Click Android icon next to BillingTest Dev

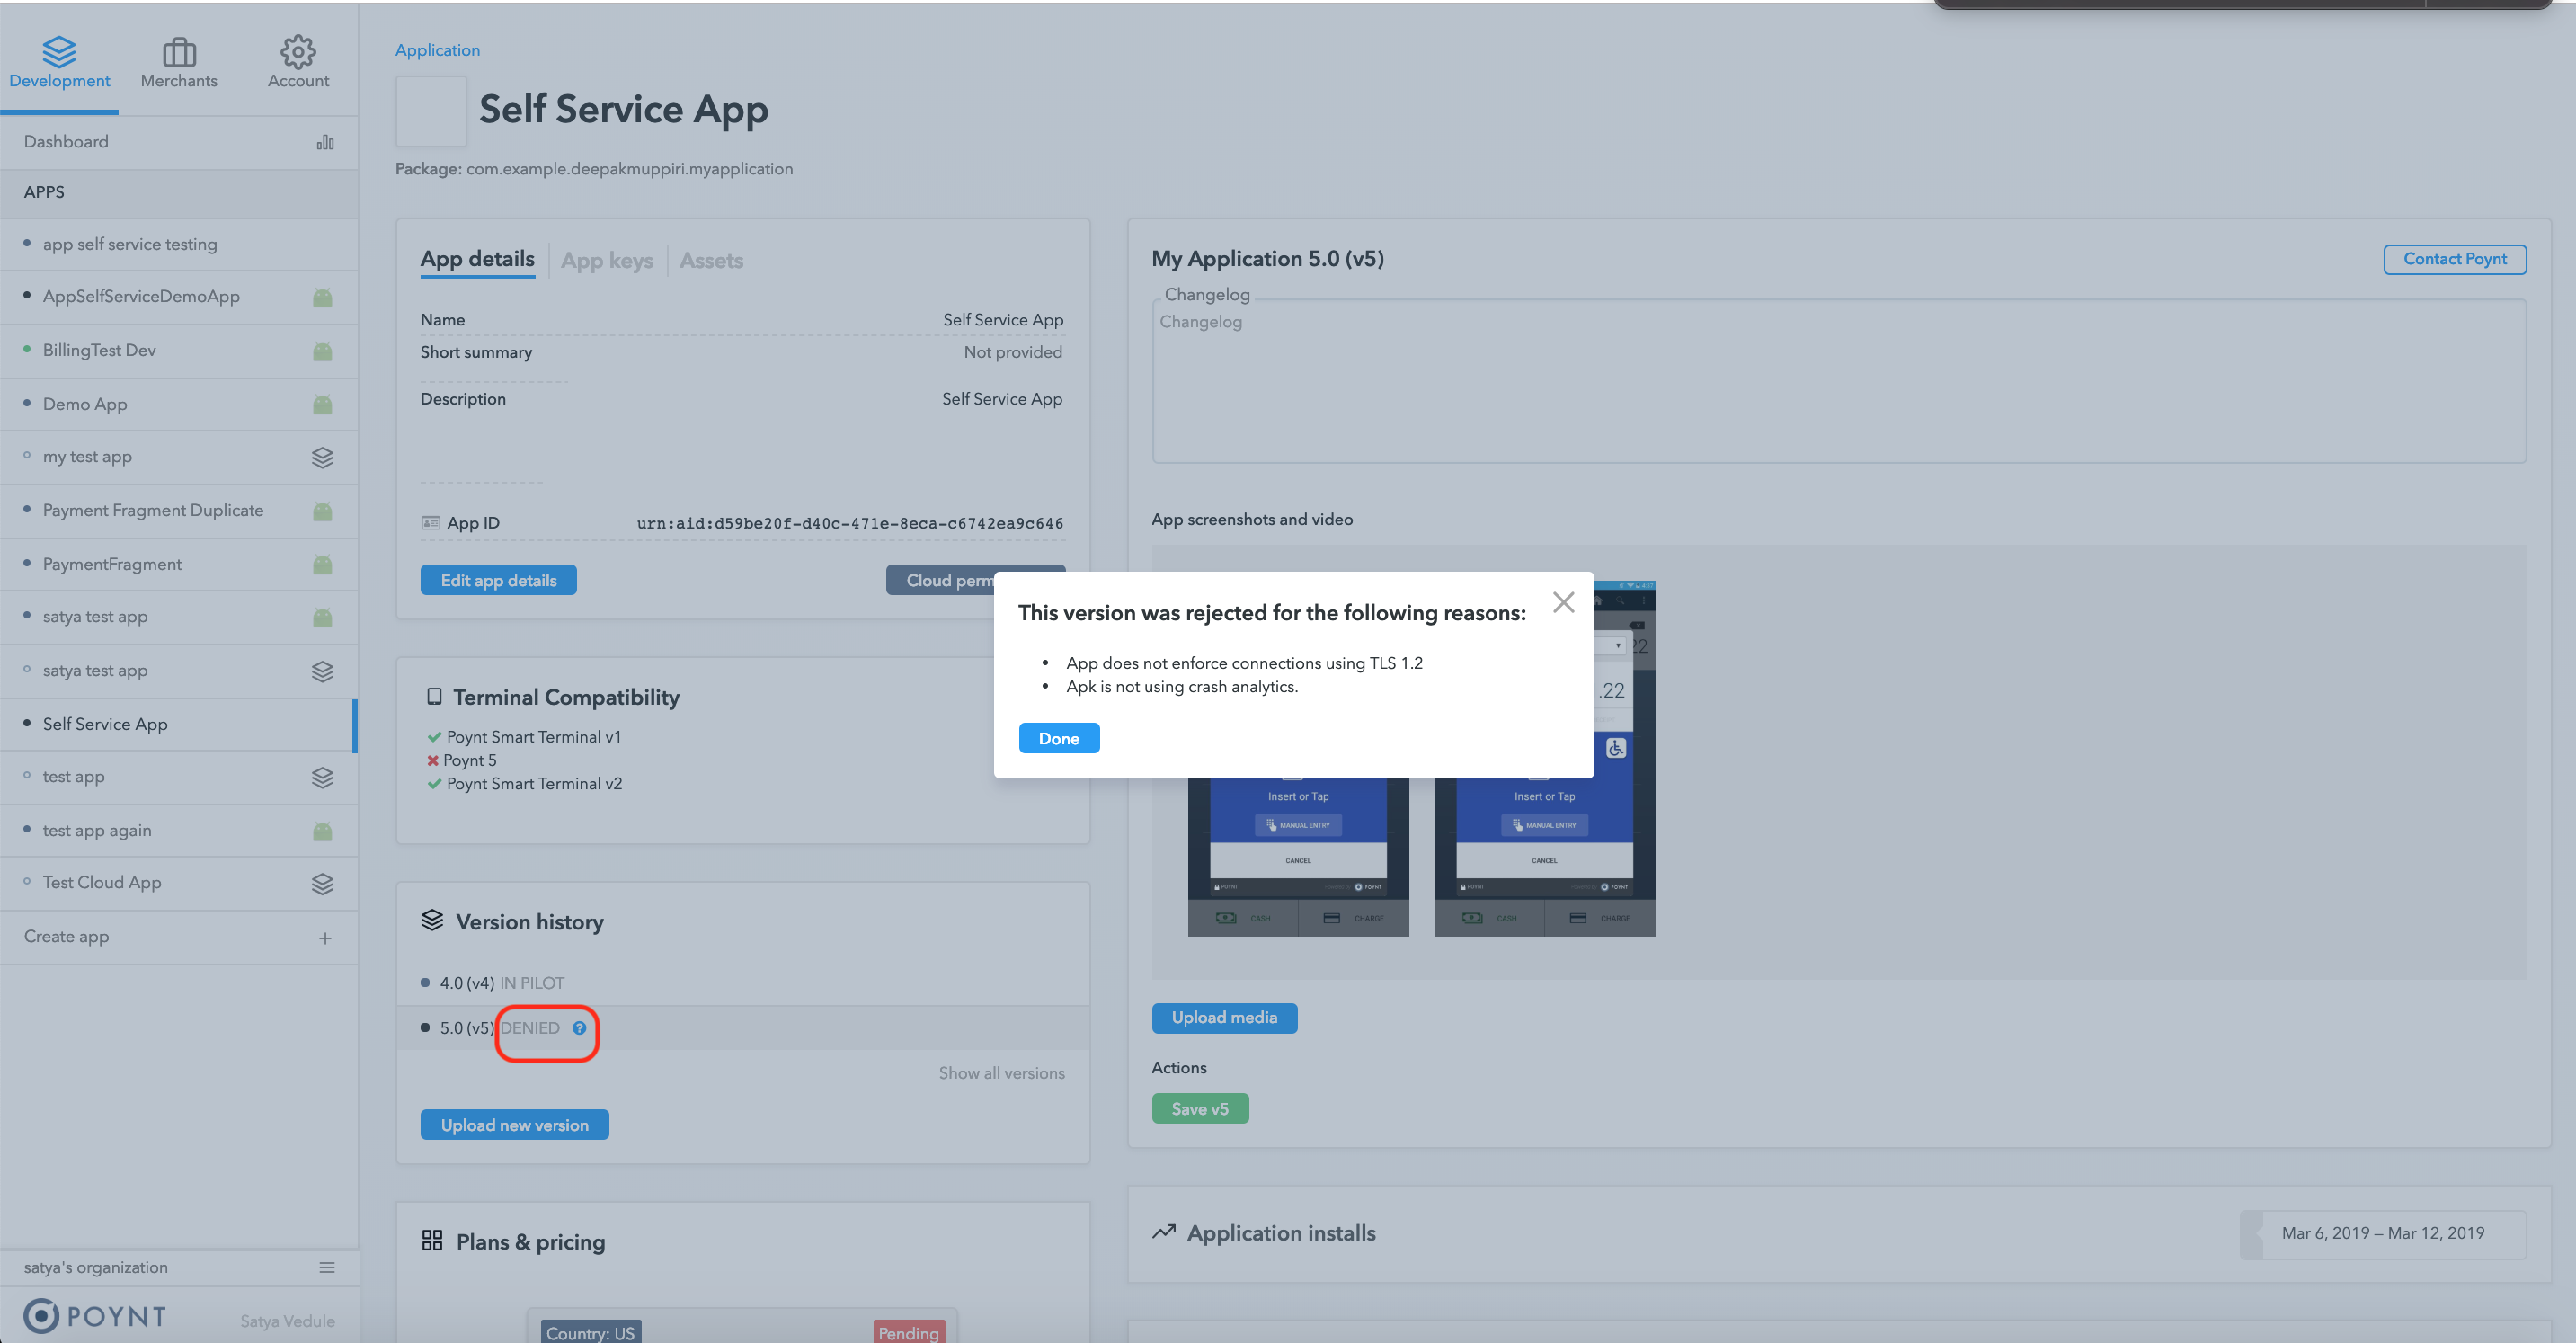322,351
